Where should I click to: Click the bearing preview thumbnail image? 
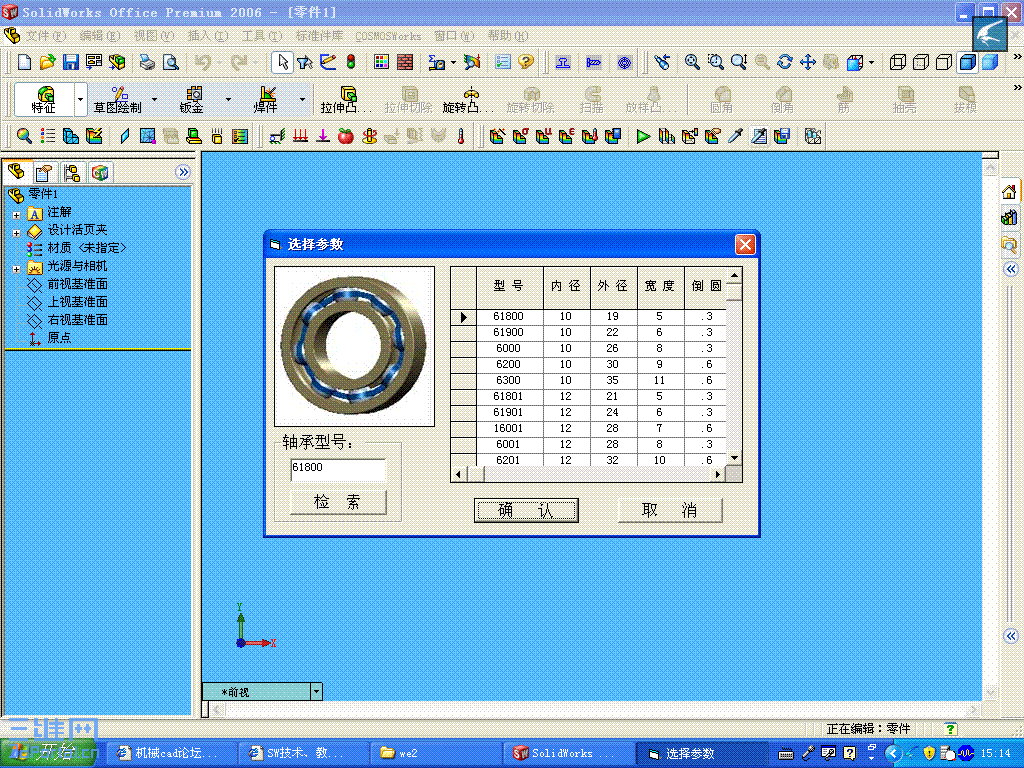[355, 346]
